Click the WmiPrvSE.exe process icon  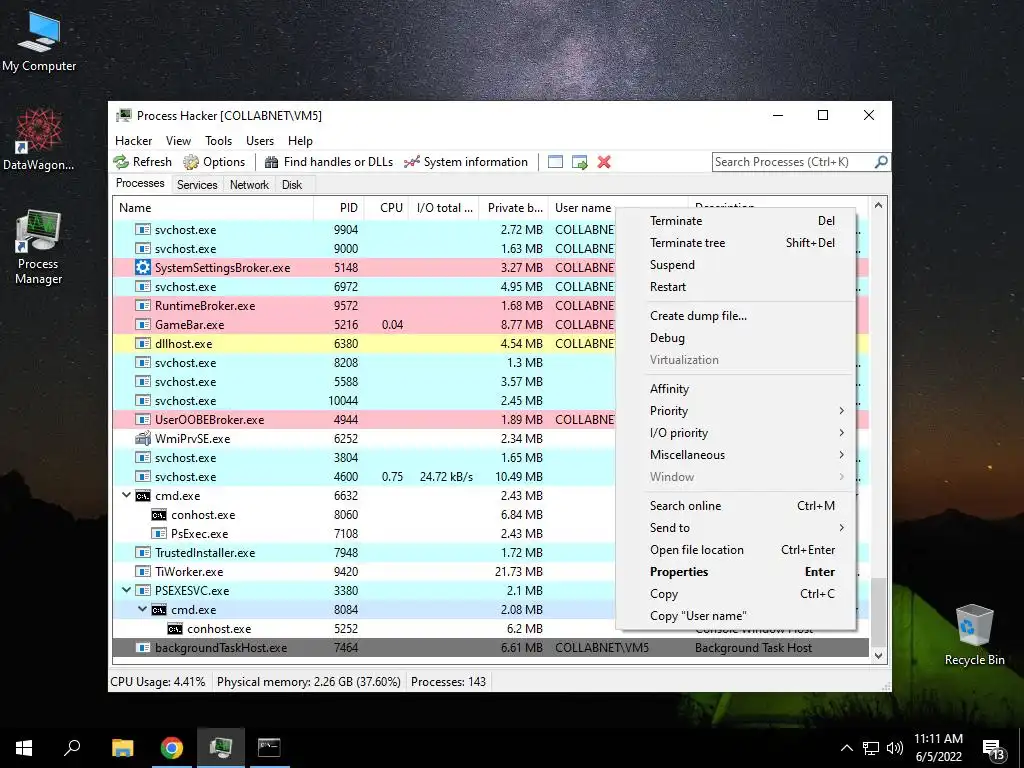(x=142, y=438)
